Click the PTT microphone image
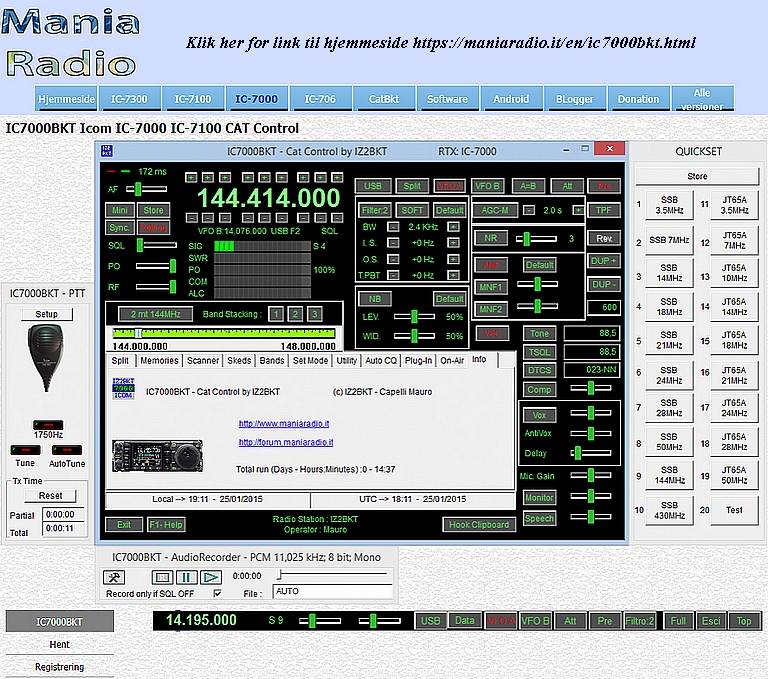This screenshot has height=679, width=768. pyautogui.click(x=46, y=359)
